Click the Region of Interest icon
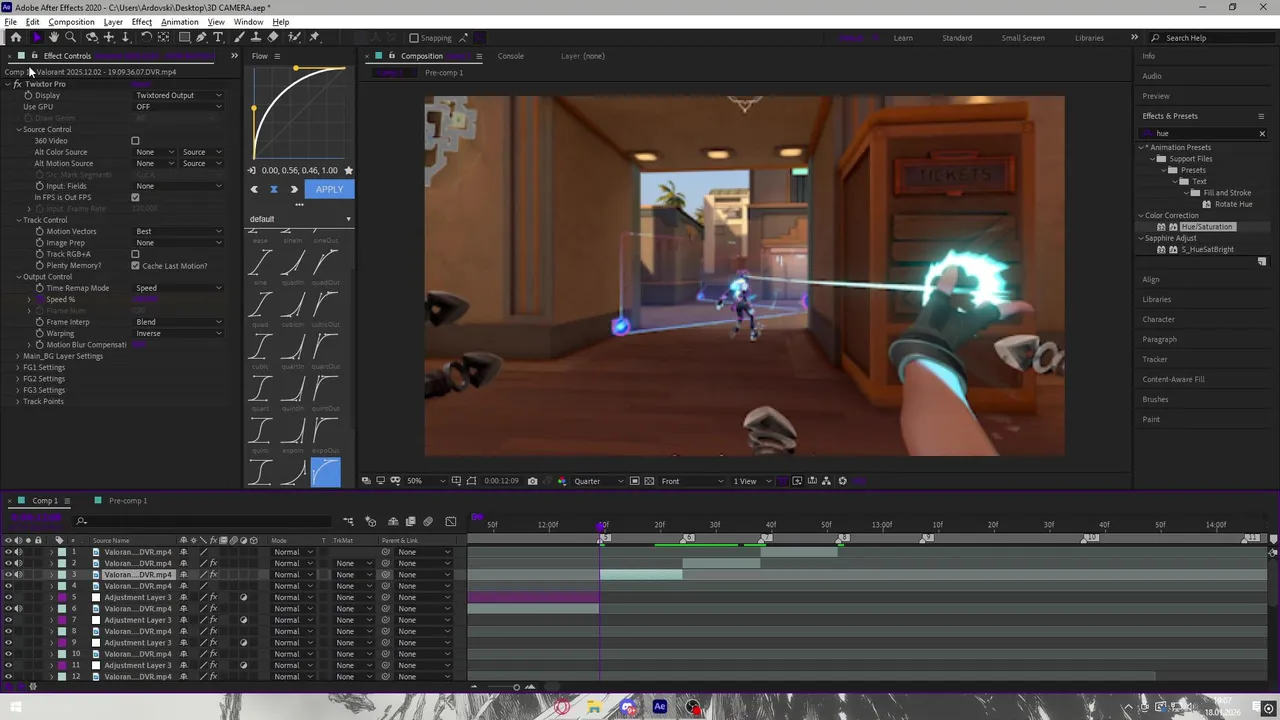This screenshot has width=1280, height=720. pyautogui.click(x=634, y=481)
